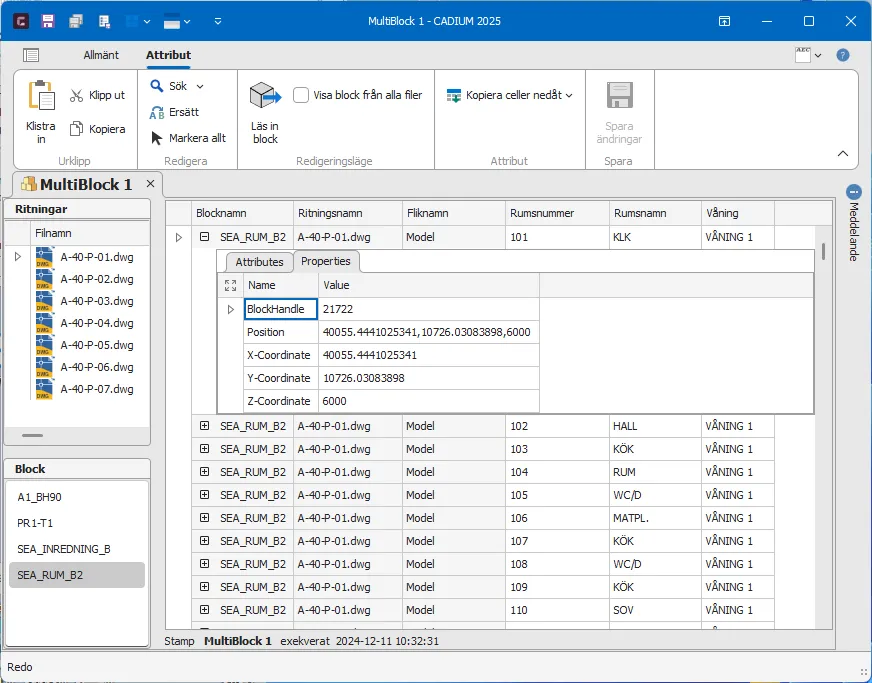Click the Blocknamn column header
The image size is (872, 683).
[x=242, y=213]
